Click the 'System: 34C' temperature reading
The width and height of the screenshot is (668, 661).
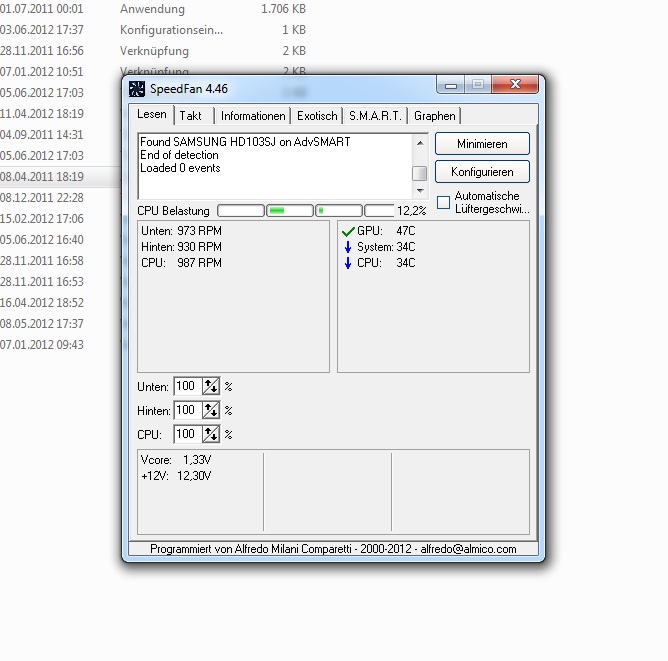click(x=386, y=247)
